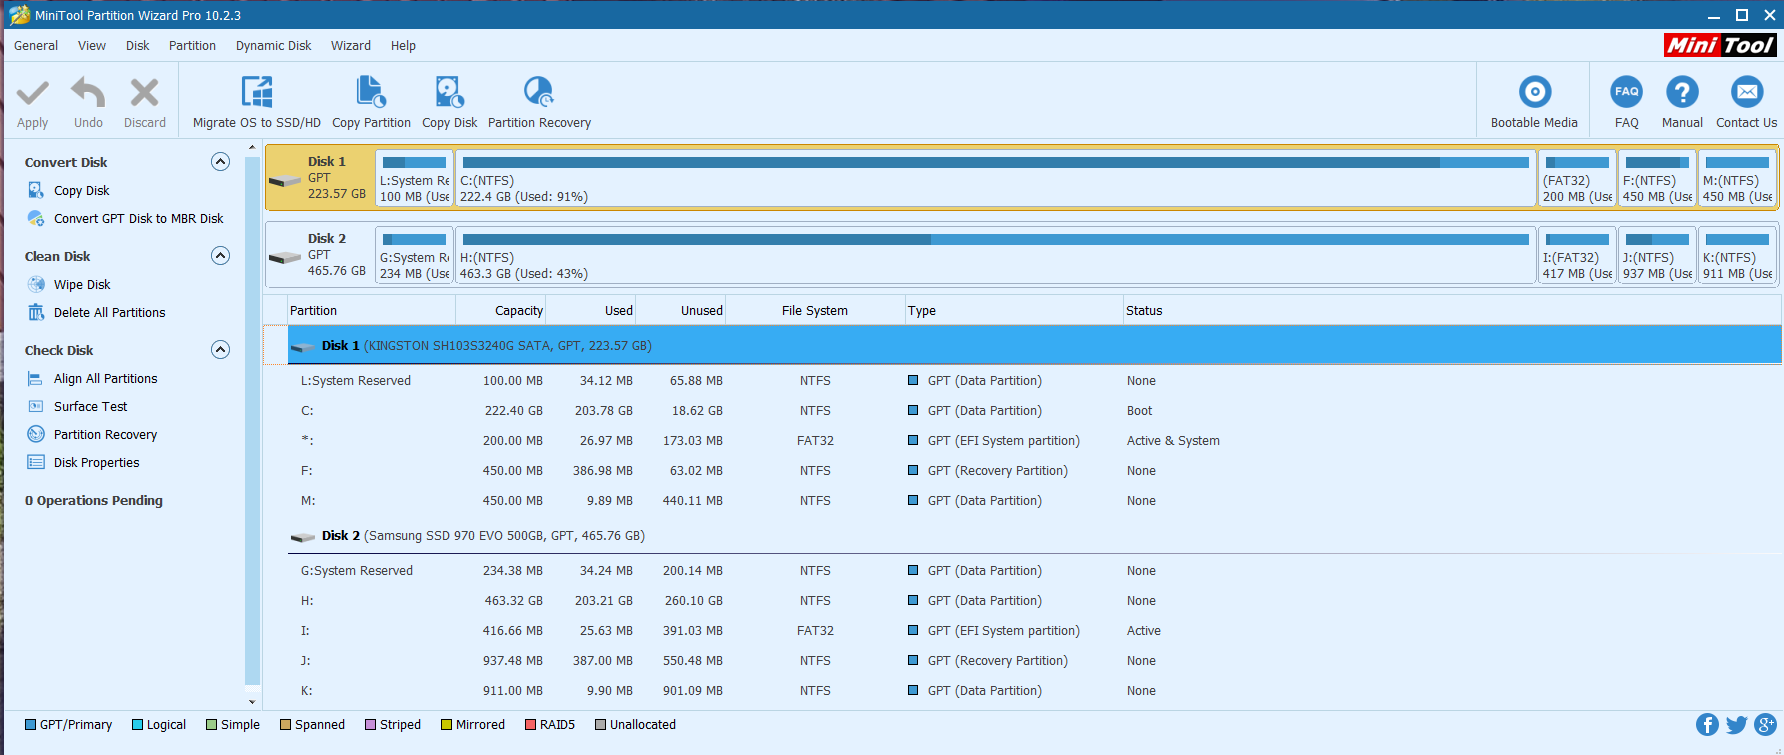Image resolution: width=1784 pixels, height=755 pixels.
Task: Open the Disk menu
Action: click(x=138, y=46)
